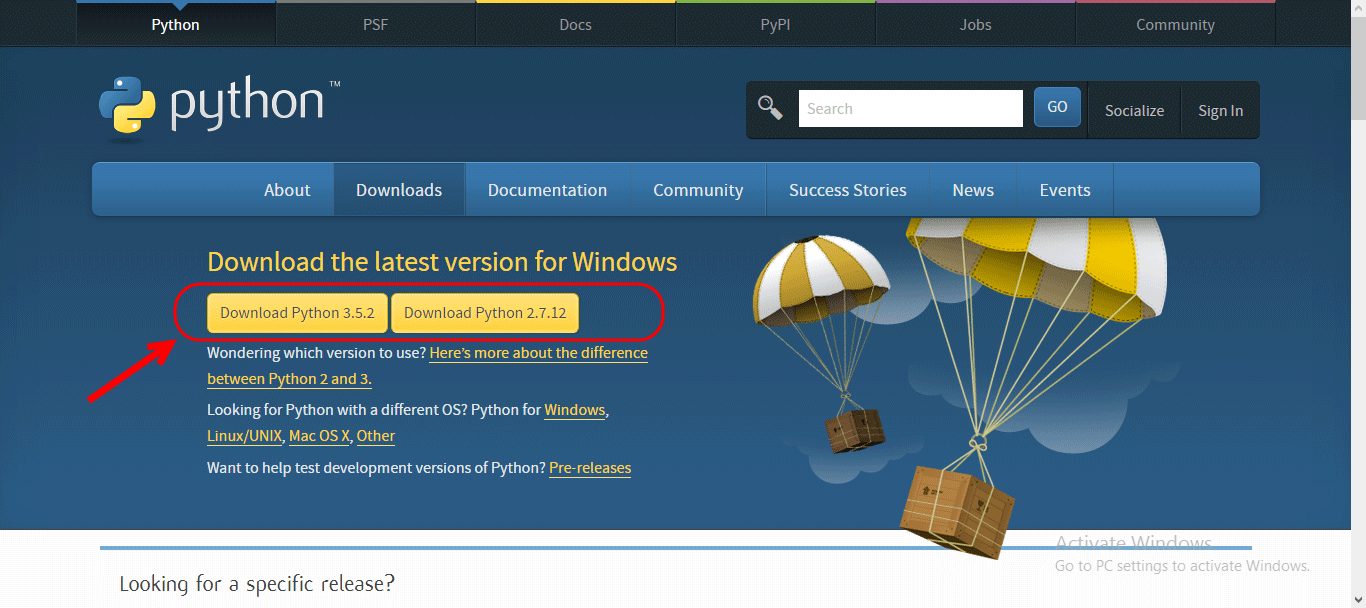Image resolution: width=1366 pixels, height=608 pixels.
Task: Open the top bar Community tab
Action: tap(1176, 24)
